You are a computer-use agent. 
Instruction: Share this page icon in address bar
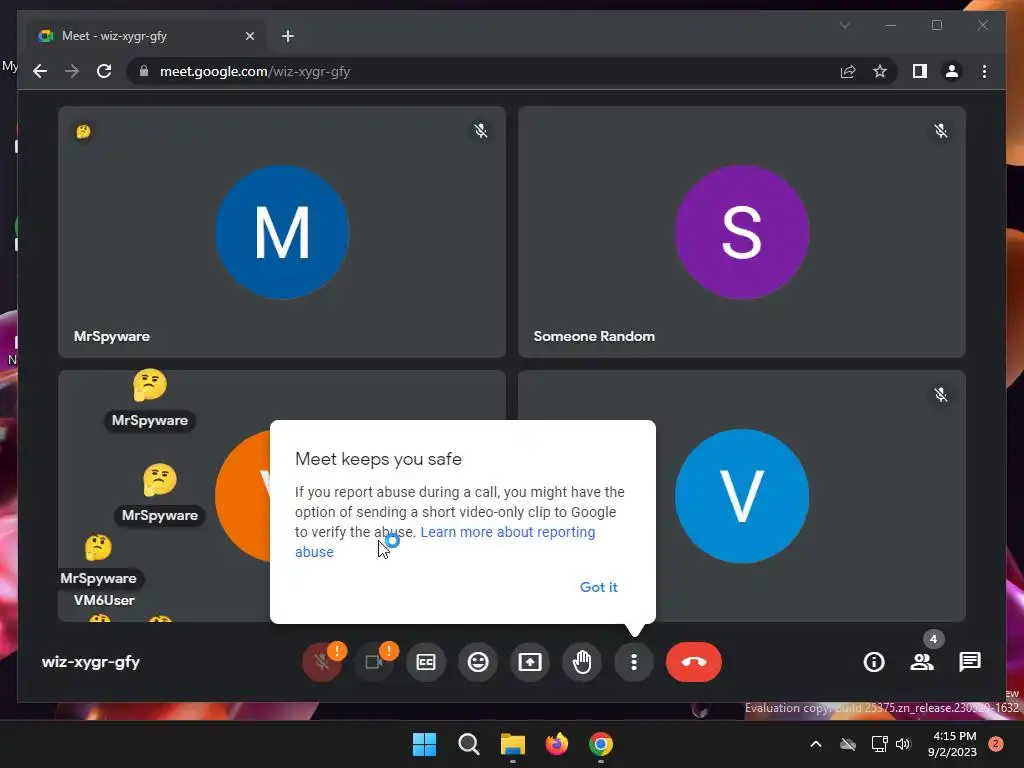click(x=848, y=71)
